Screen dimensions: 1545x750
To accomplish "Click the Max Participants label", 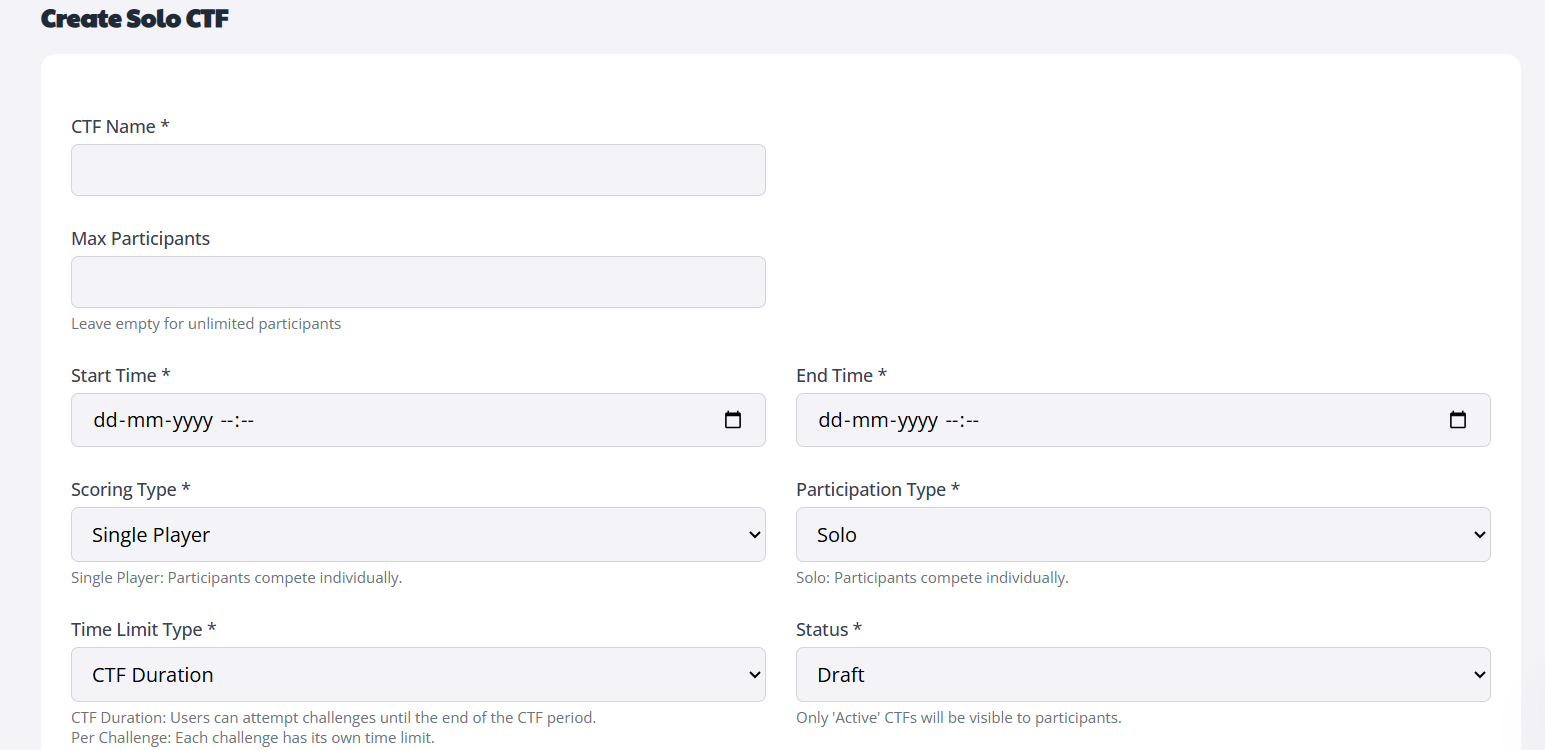I will coord(140,238).
